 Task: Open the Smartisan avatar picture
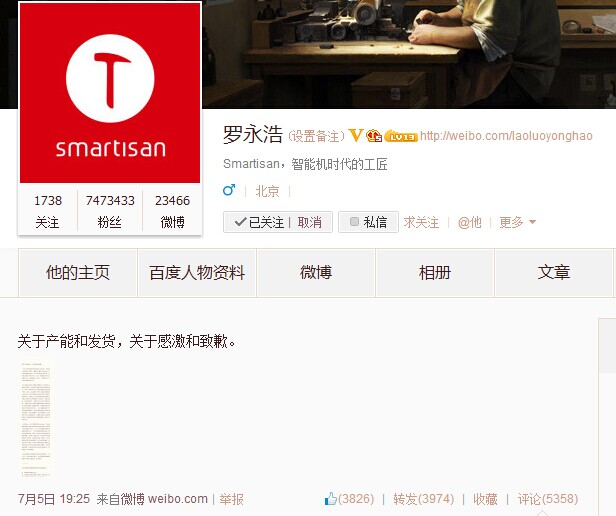(x=110, y=93)
